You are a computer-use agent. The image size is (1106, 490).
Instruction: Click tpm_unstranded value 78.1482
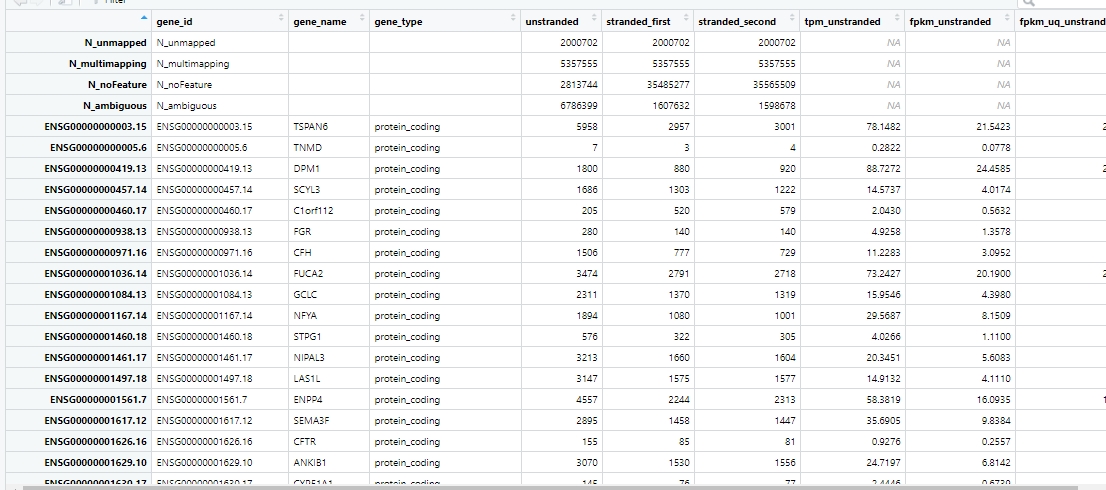(x=882, y=127)
